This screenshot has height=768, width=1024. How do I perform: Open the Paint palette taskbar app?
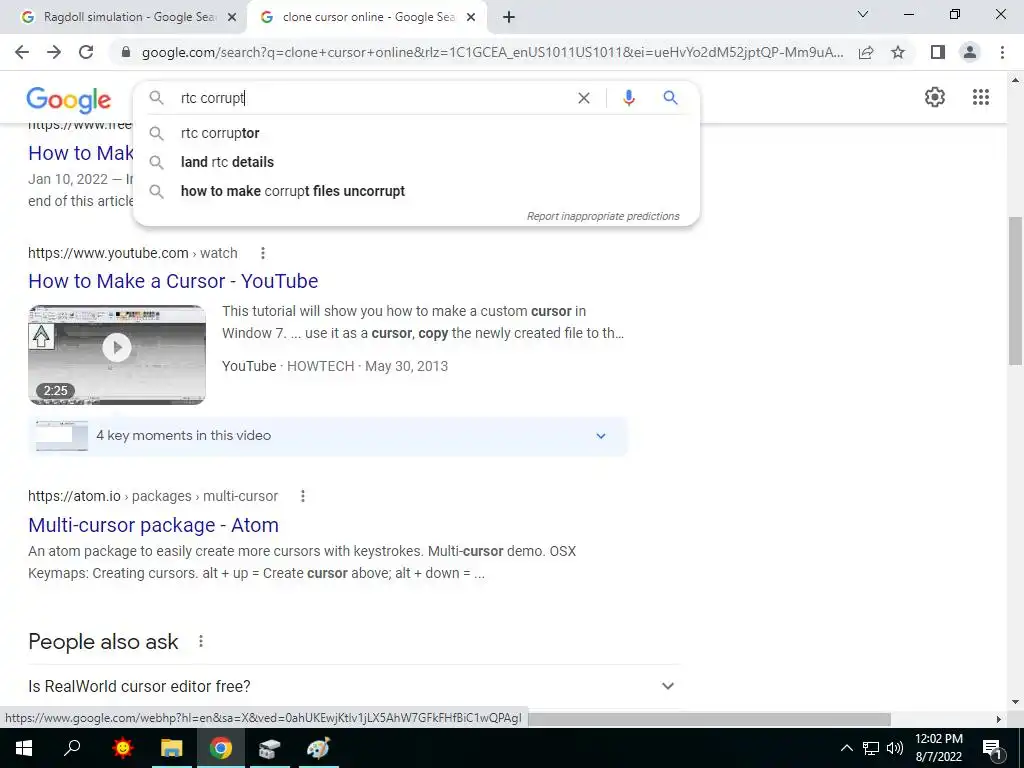point(319,748)
